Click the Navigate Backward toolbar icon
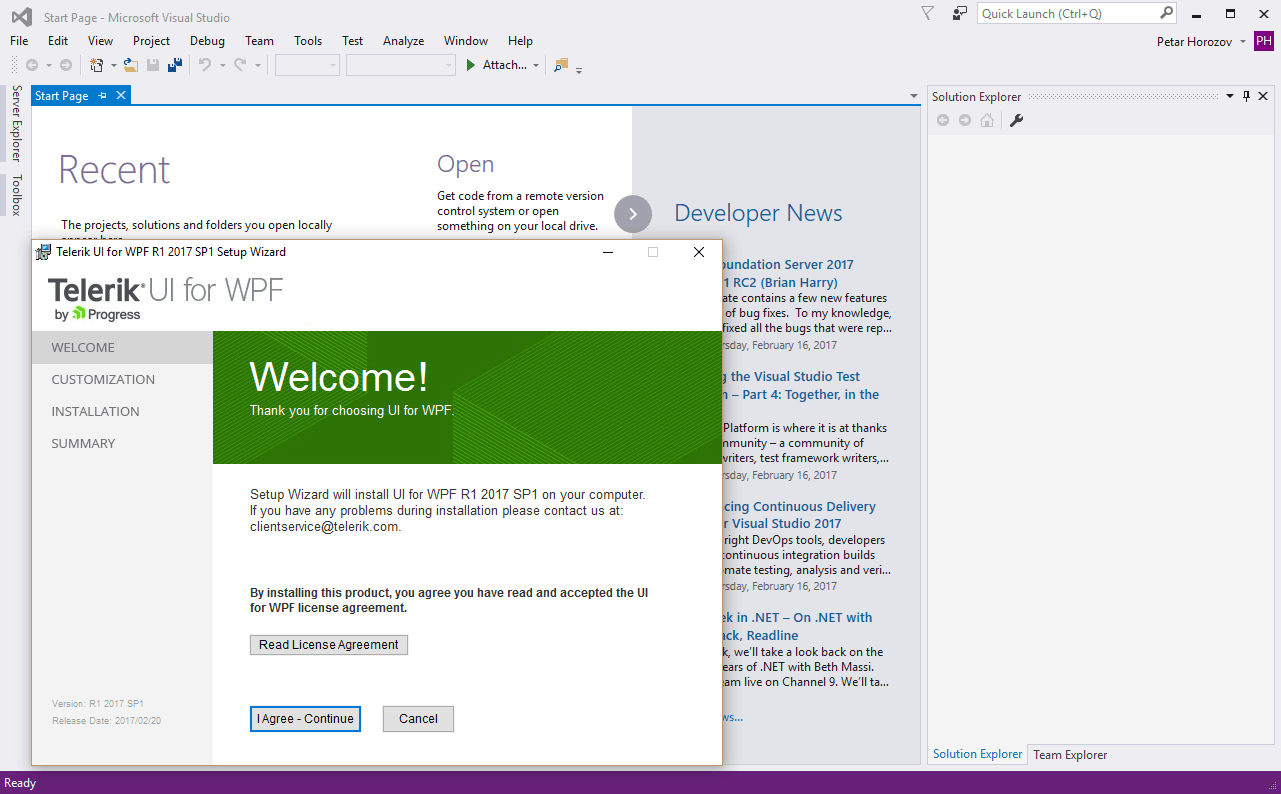Image resolution: width=1281 pixels, height=794 pixels. point(32,65)
